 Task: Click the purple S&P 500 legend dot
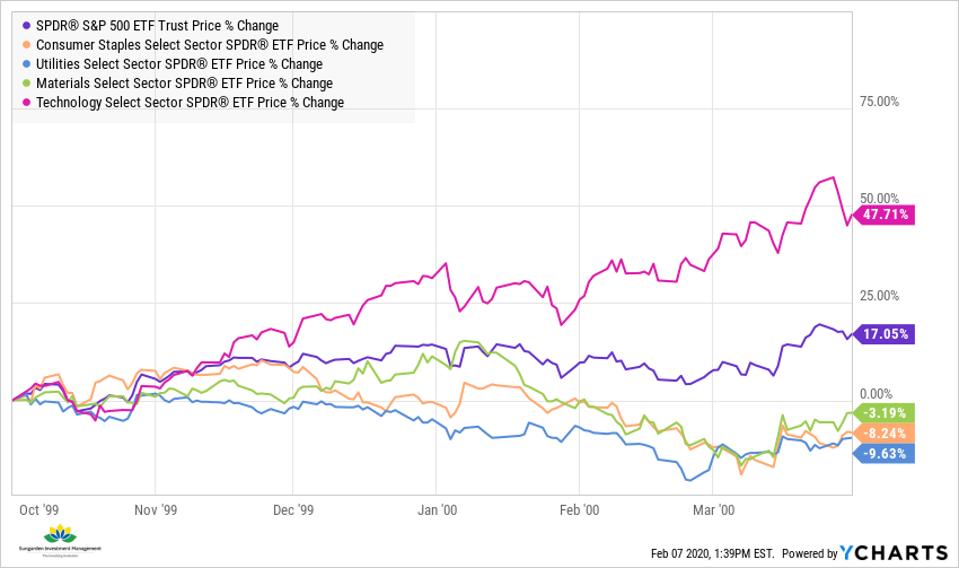point(25,25)
